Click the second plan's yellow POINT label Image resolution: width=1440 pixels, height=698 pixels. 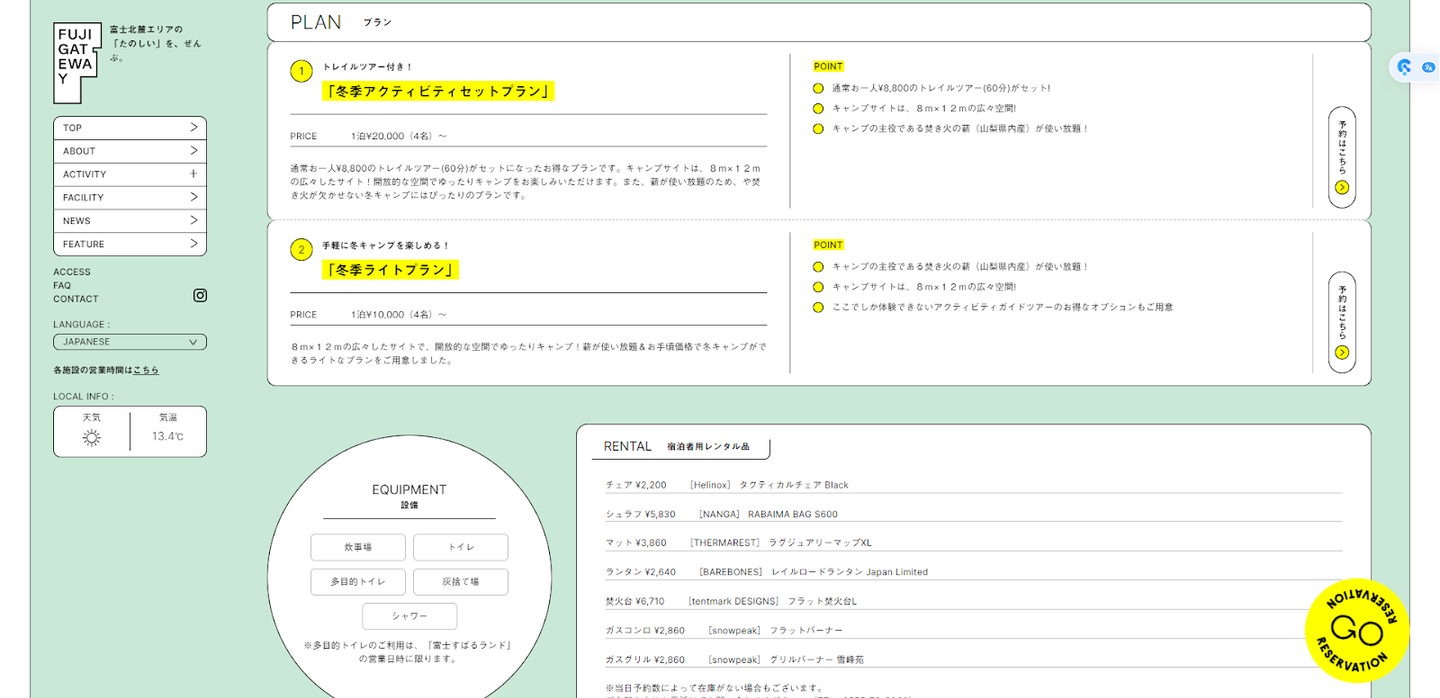click(x=828, y=245)
